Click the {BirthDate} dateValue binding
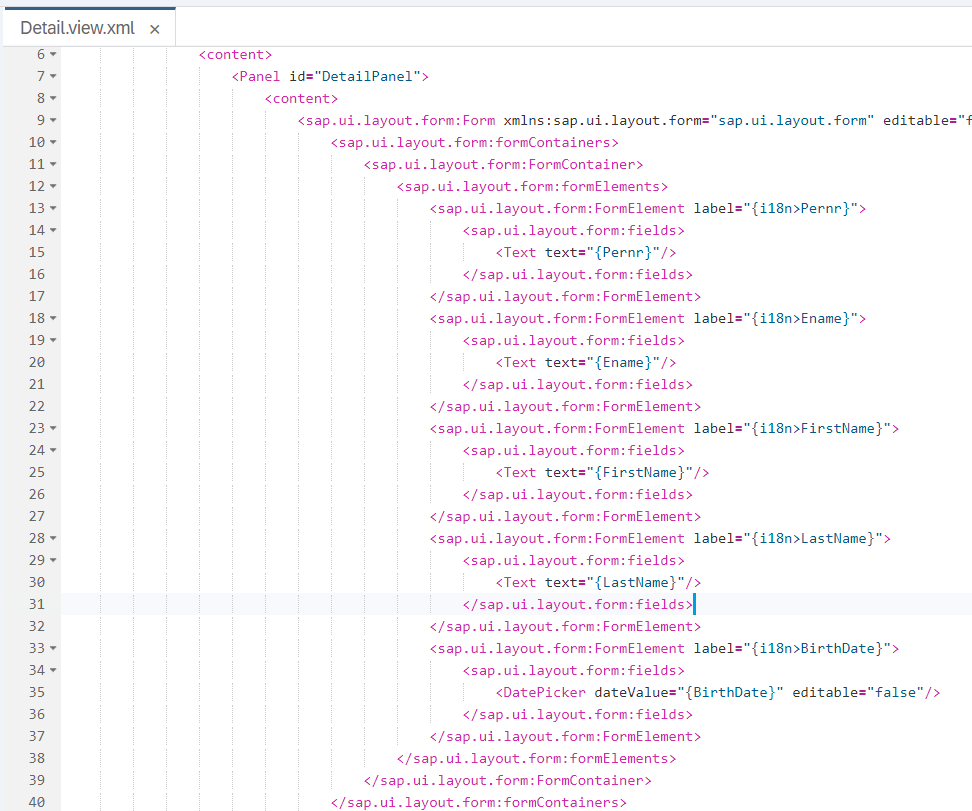This screenshot has height=811, width=972. pos(730,693)
